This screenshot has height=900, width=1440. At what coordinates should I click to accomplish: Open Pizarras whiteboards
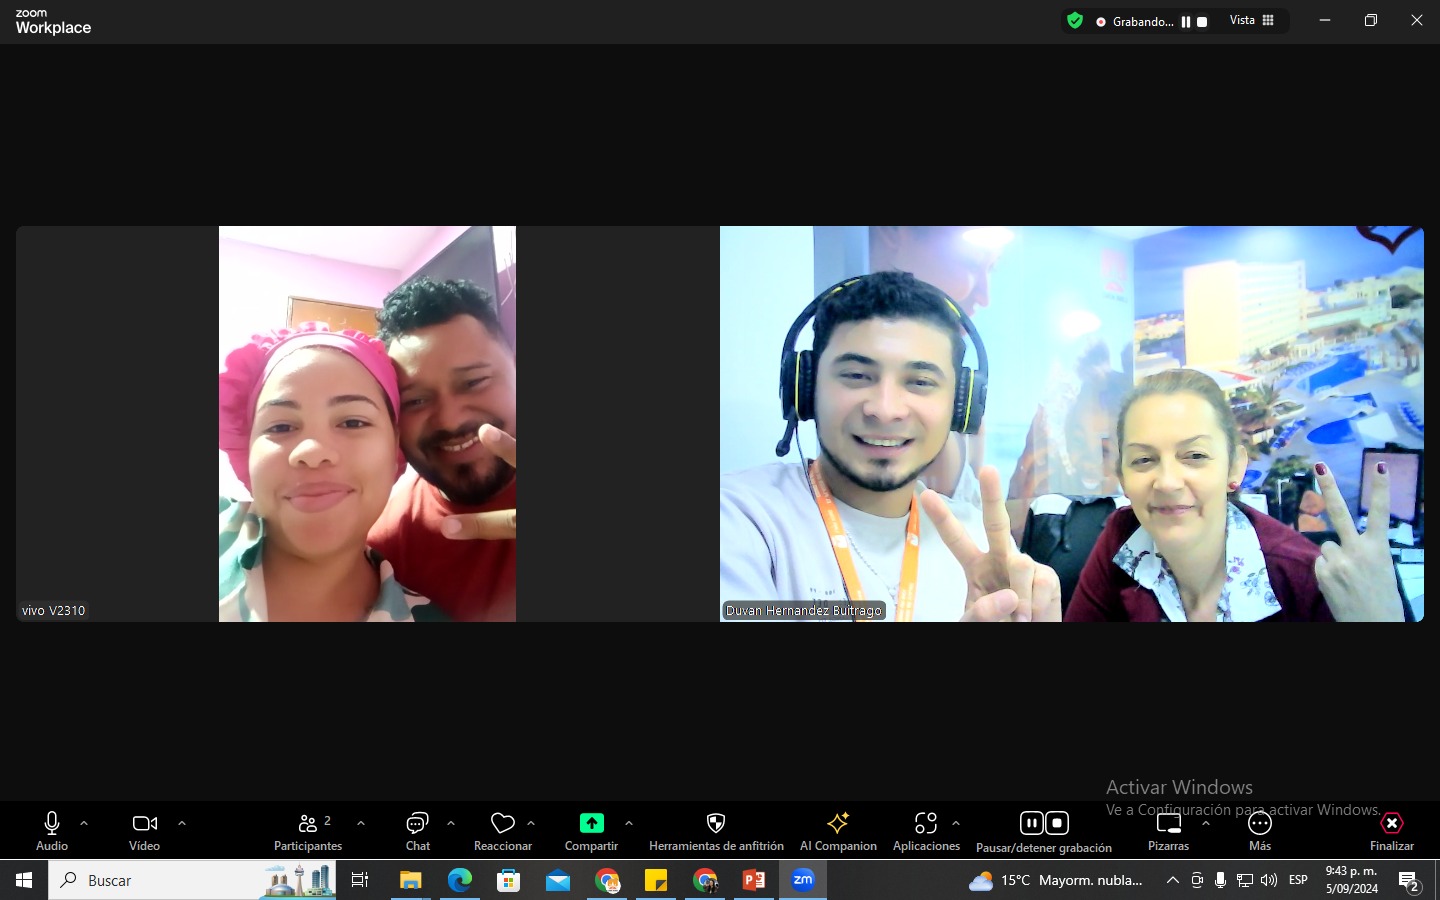[x=1168, y=830]
